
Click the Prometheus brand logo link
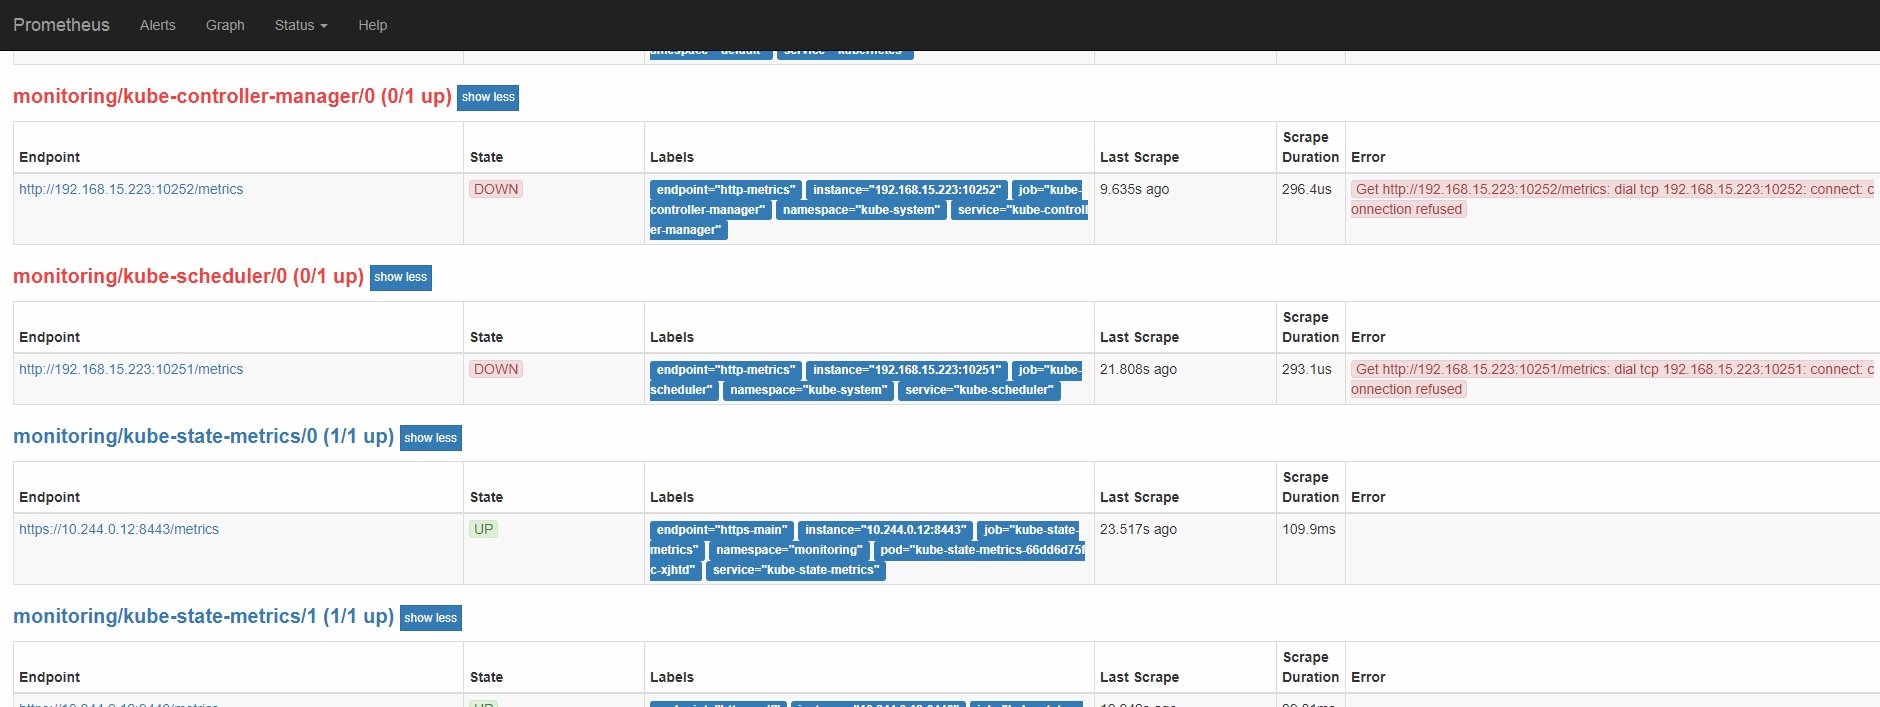click(61, 25)
